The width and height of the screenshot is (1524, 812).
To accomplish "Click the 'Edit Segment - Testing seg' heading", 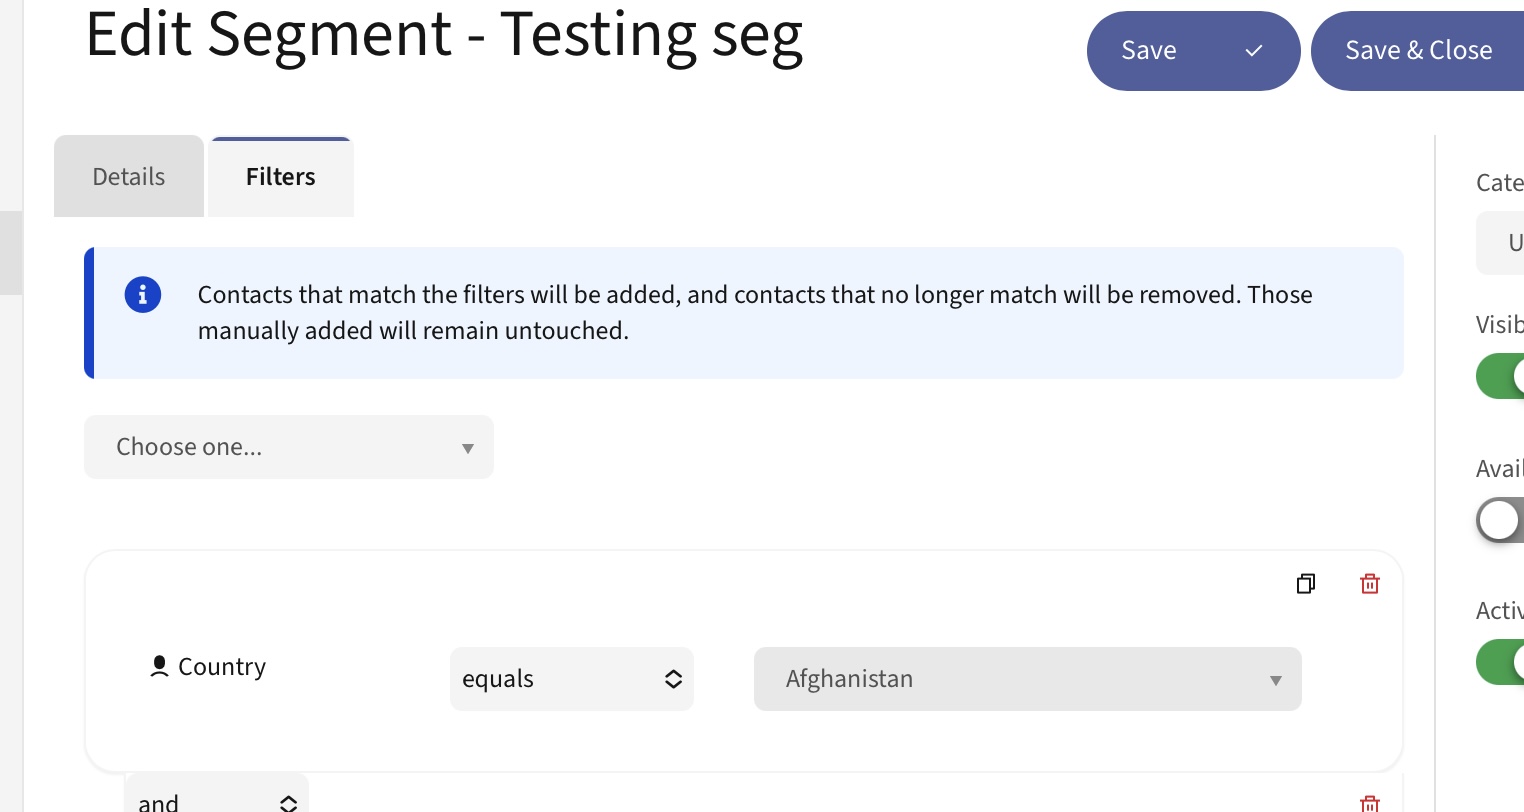I will point(444,35).
